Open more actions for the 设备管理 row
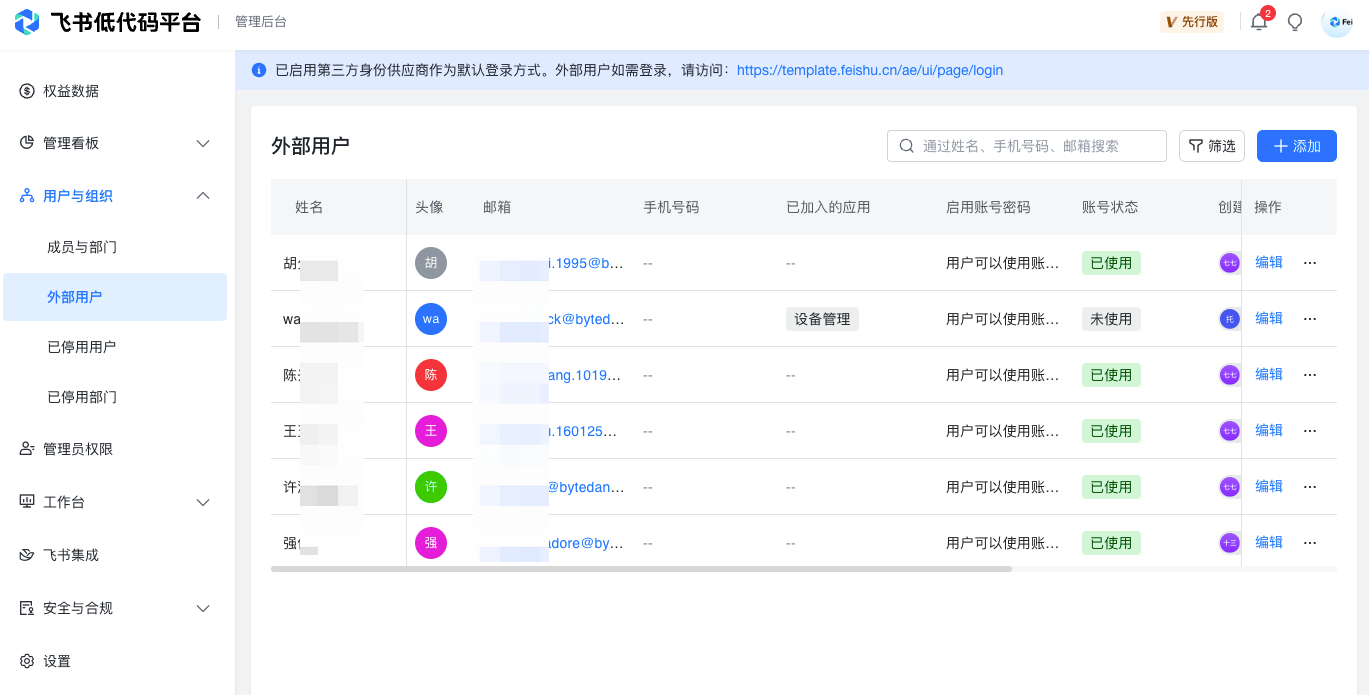The height and width of the screenshot is (695, 1369). point(1310,319)
